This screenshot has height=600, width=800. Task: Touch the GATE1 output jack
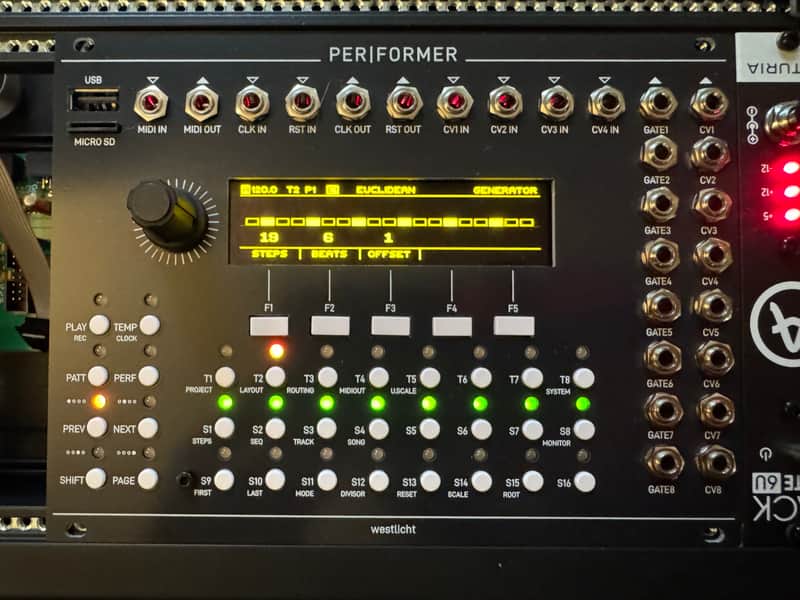click(x=658, y=103)
